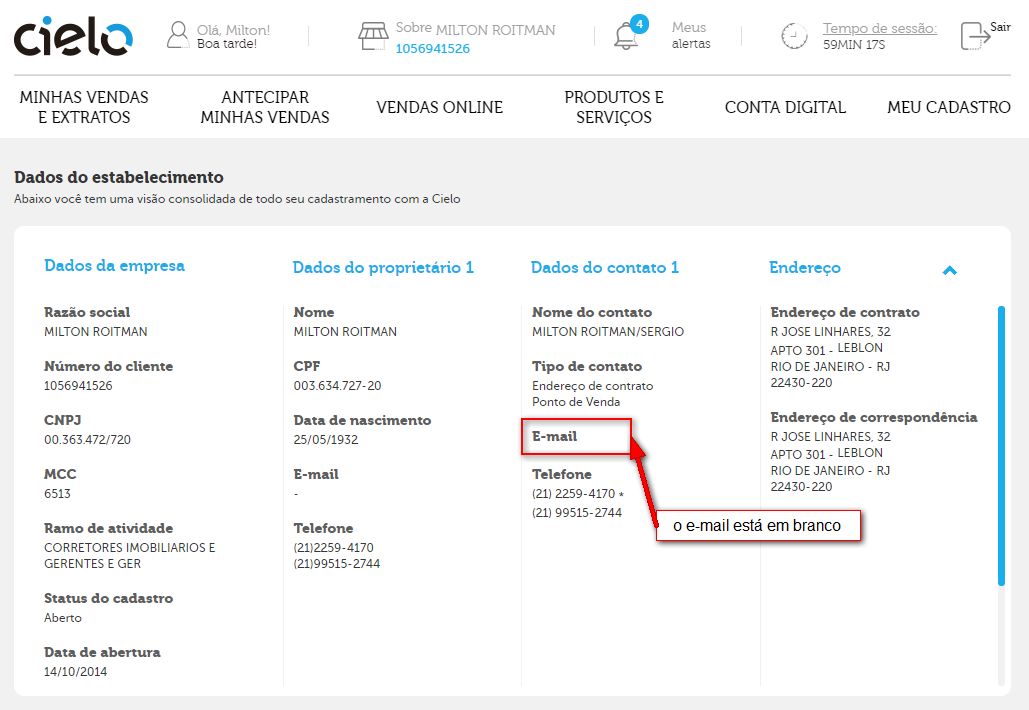This screenshot has width=1029, height=710.
Task: Click Ramo de atividade value CORRETORES IMOBILIARIOS
Action: pyautogui.click(x=129, y=555)
